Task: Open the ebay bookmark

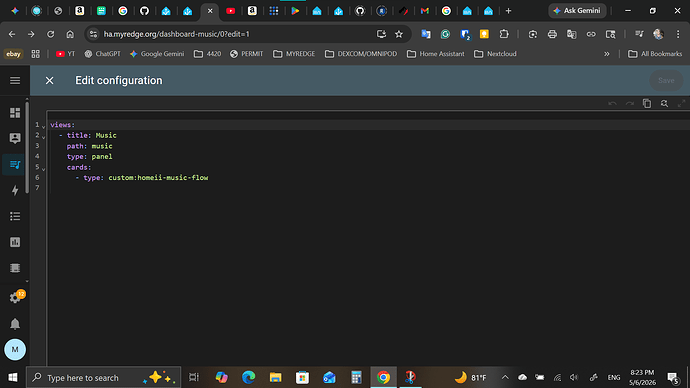Action: click(13, 54)
